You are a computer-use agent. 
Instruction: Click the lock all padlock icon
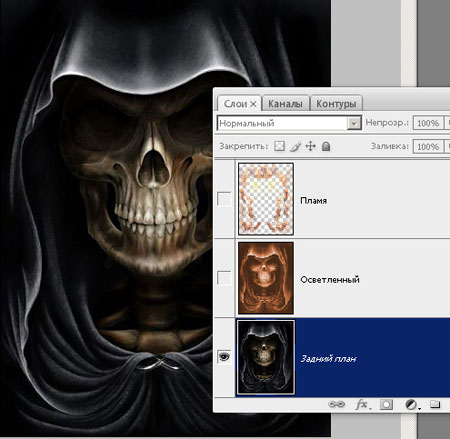click(x=326, y=146)
